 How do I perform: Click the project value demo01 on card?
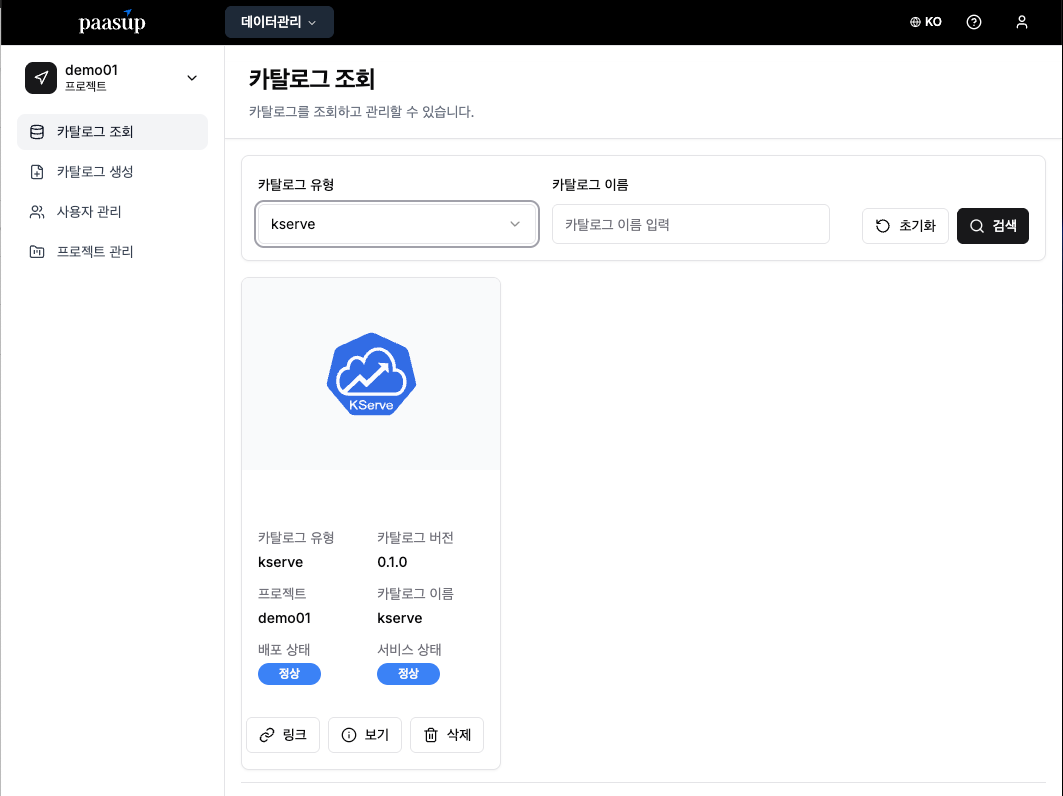tap(284, 618)
